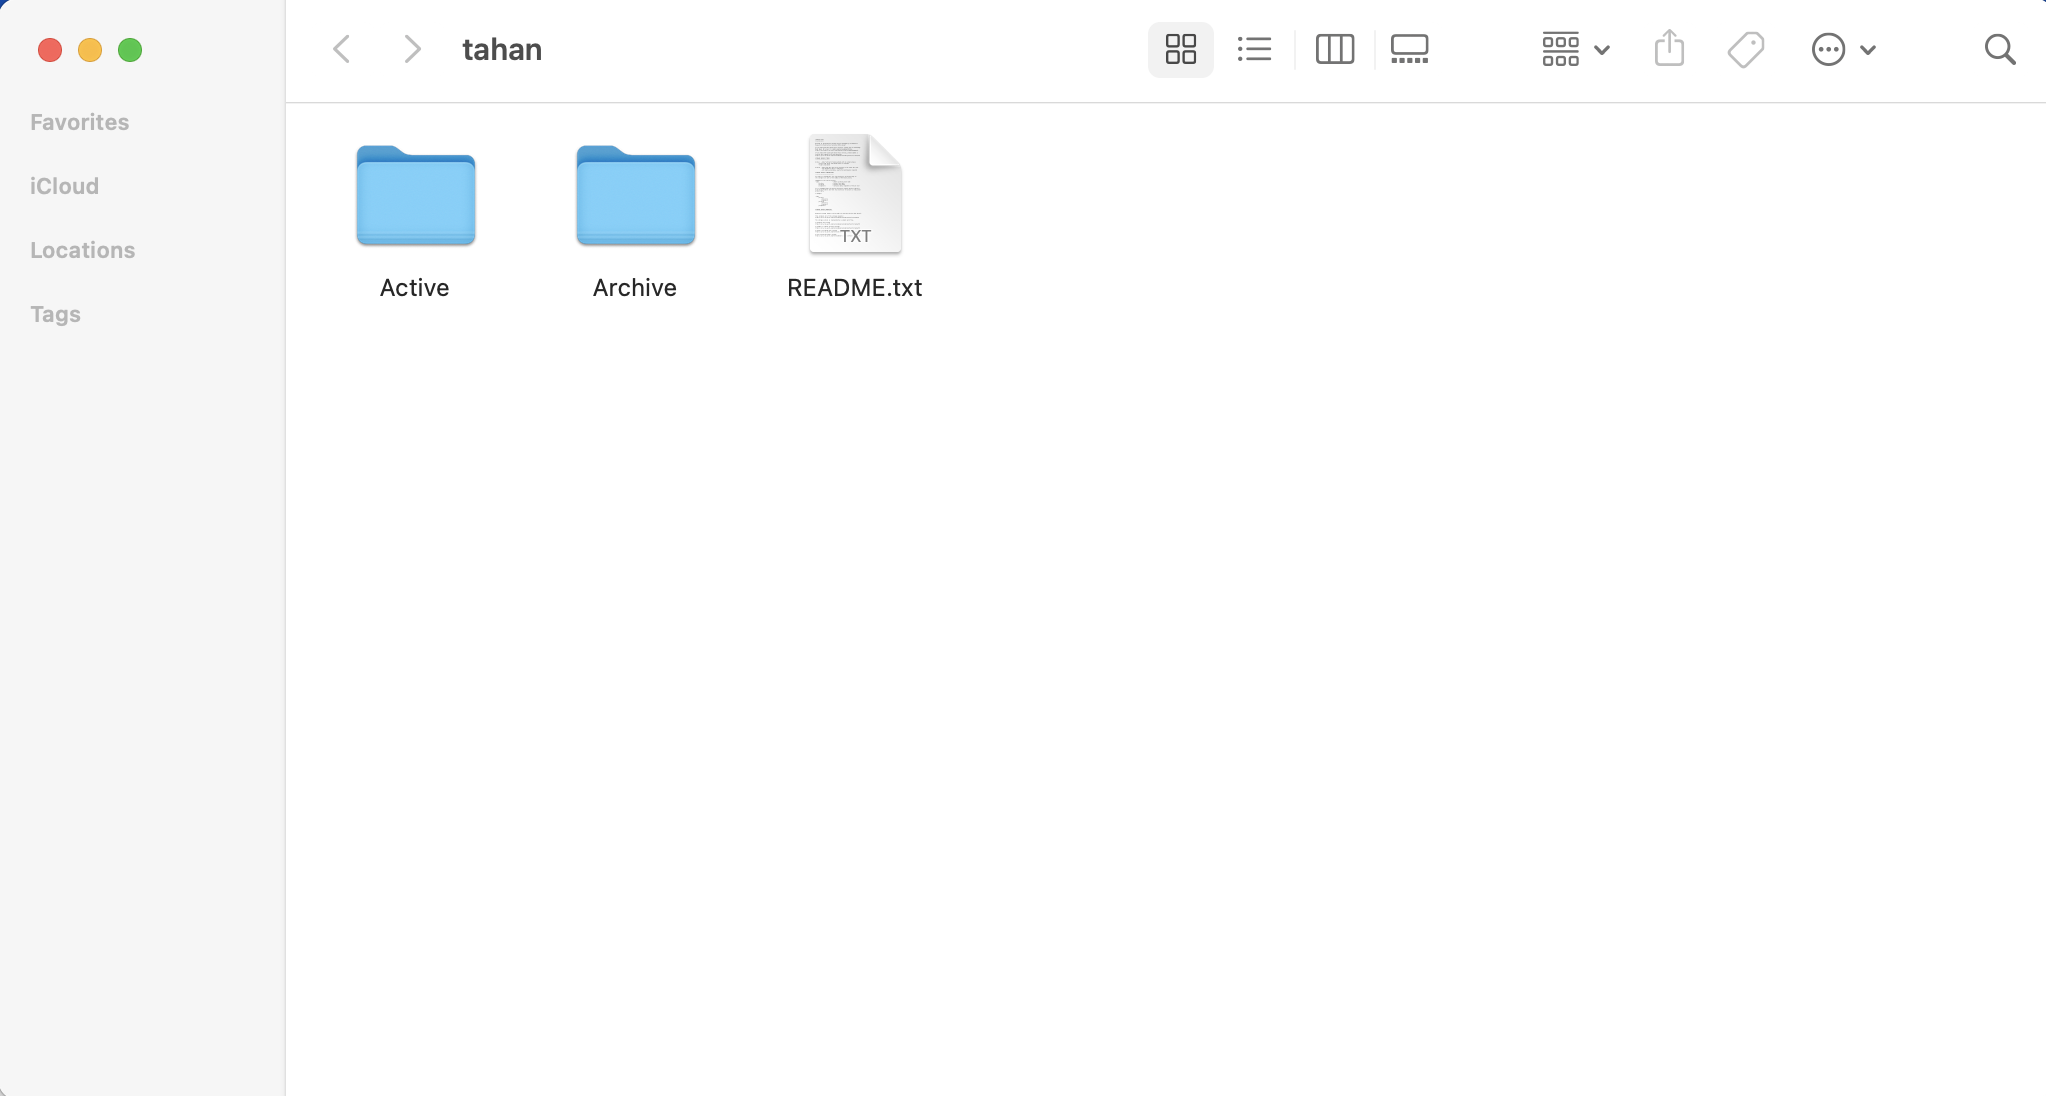Click the tahan window title
The image size is (2046, 1096).
coord(501,50)
